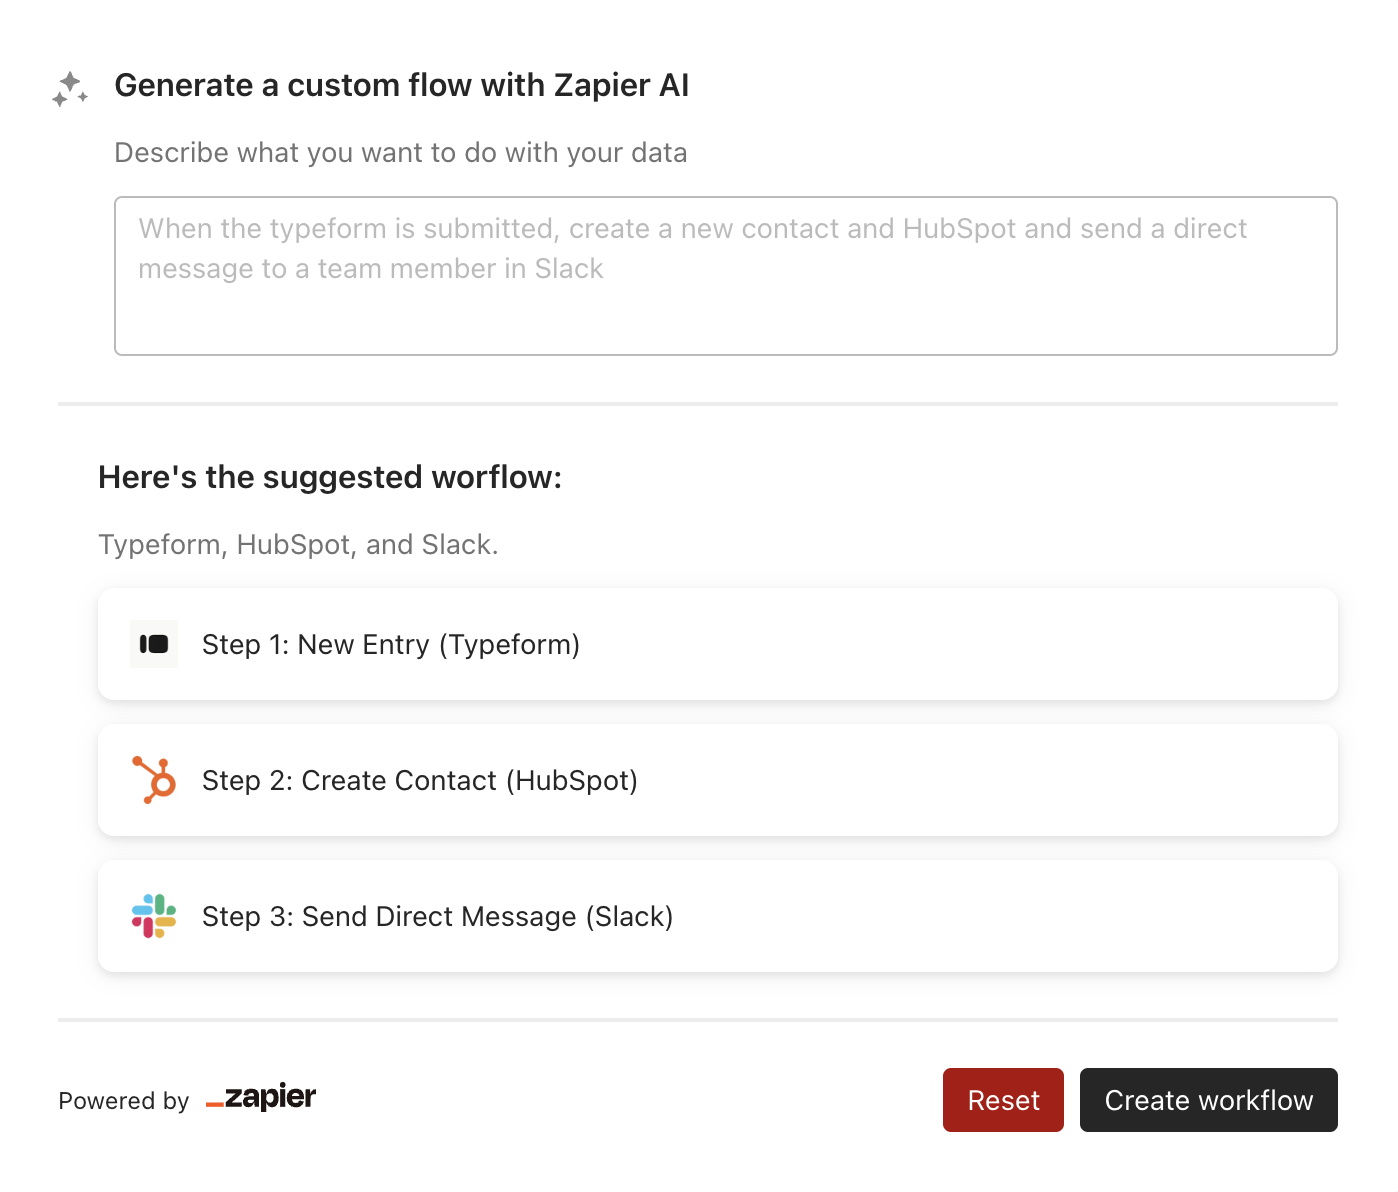Click the 'Powered by' footer text

[124, 1101]
